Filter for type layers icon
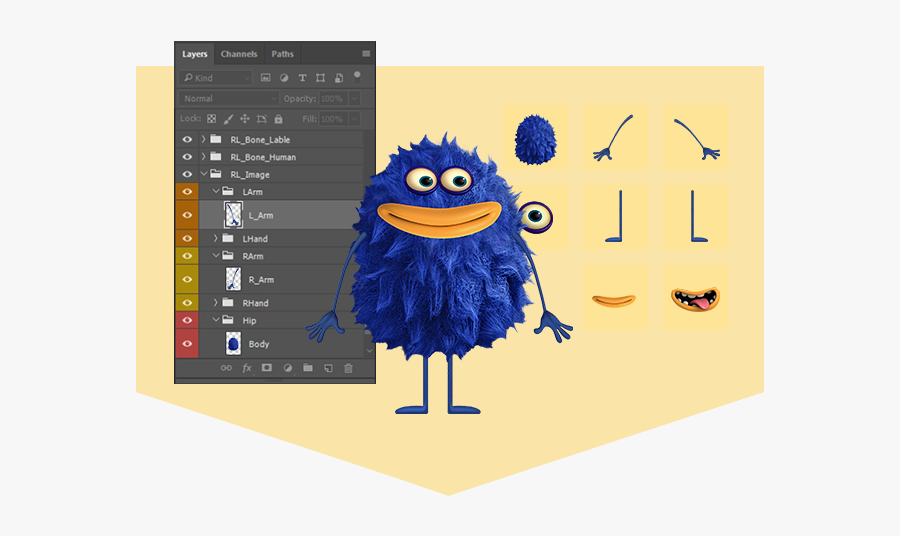This screenshot has height=536, width=900. point(302,77)
